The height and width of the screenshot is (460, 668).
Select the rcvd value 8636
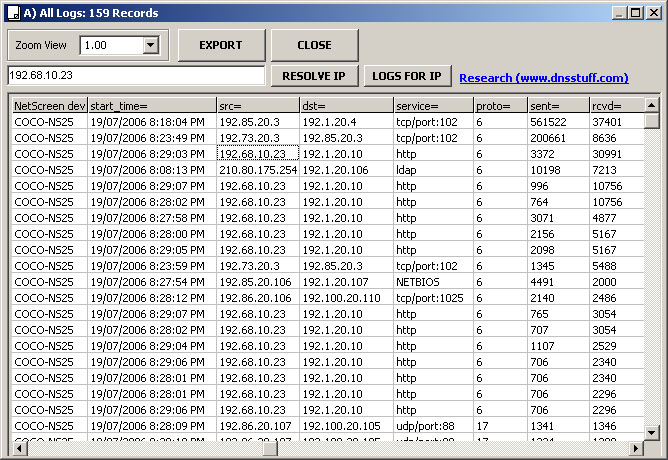616,138
